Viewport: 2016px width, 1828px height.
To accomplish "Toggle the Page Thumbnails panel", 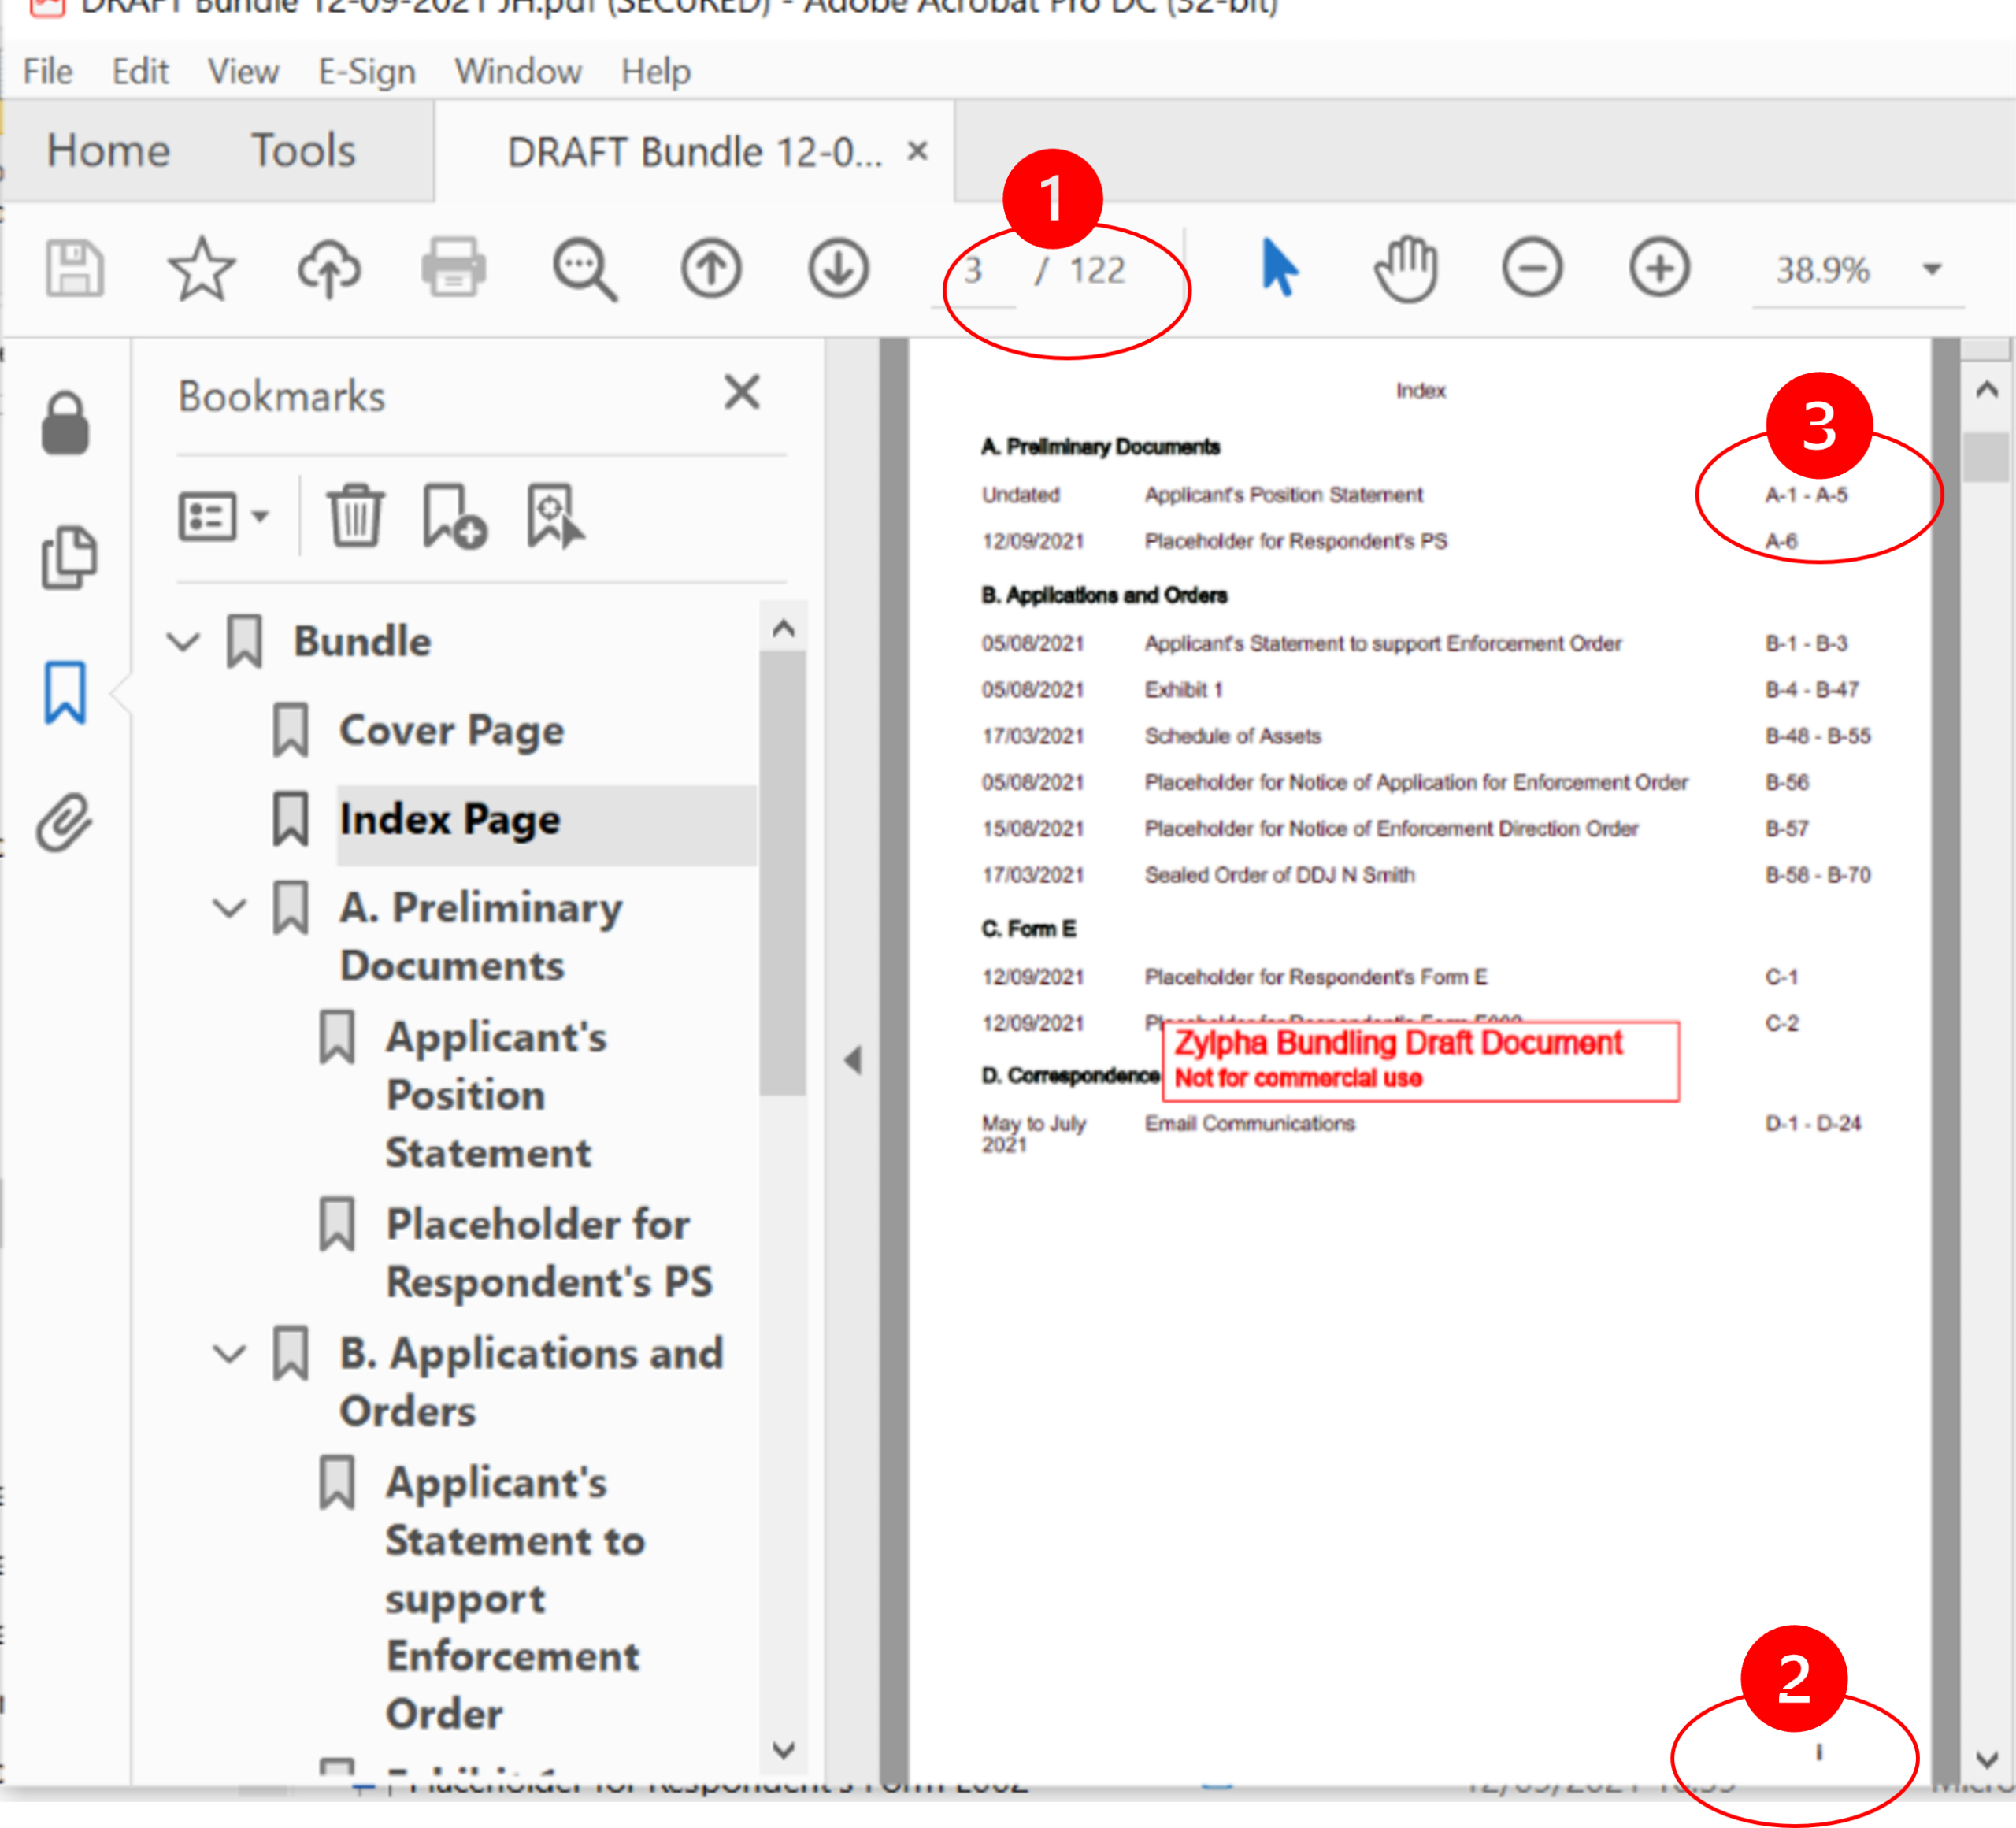I will tap(68, 557).
